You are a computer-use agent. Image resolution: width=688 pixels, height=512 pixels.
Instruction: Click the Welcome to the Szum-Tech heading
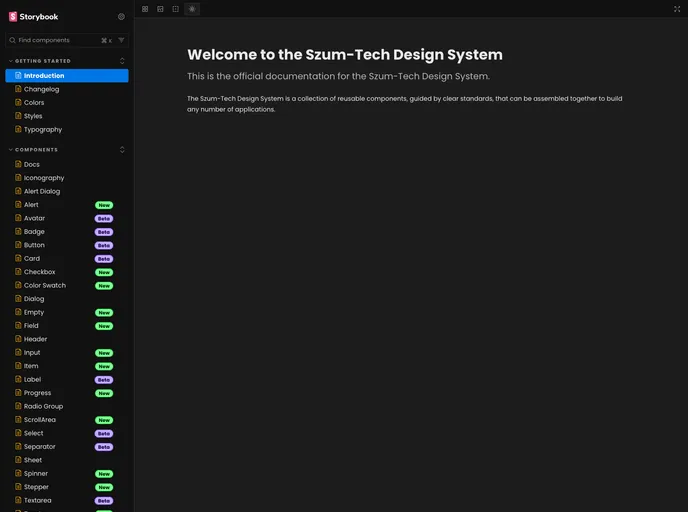(345, 55)
